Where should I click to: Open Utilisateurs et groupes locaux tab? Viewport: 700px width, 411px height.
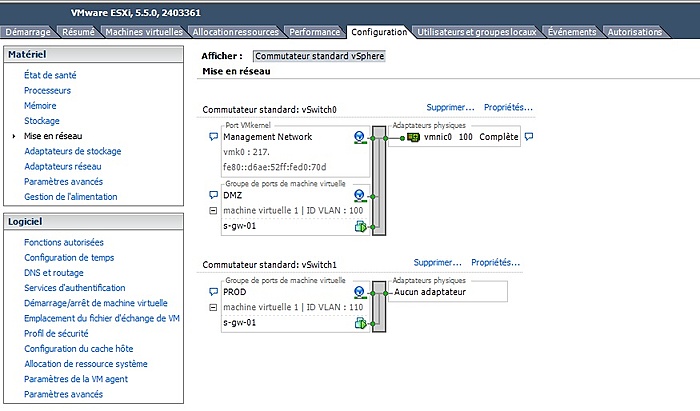(477, 32)
